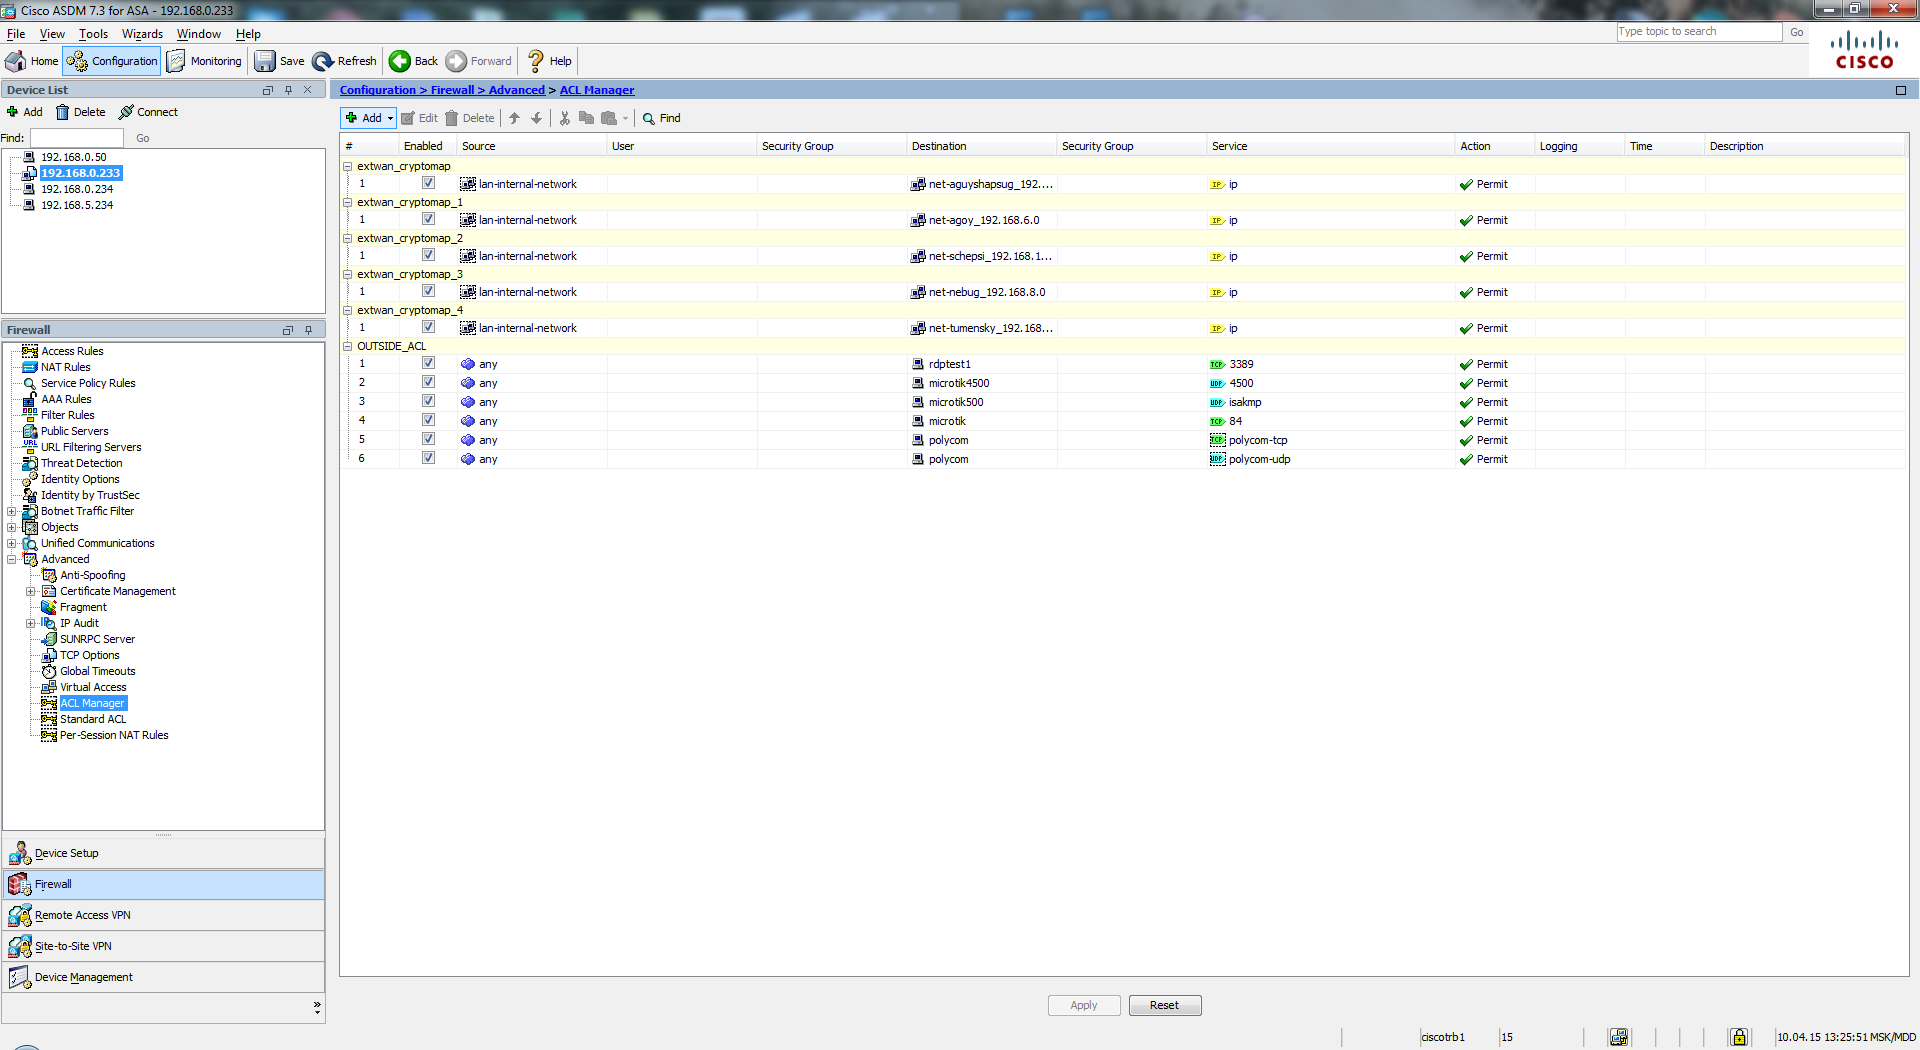Select device 192.168.0.234 in list
Viewport: 1920px width, 1050px height.
pyautogui.click(x=76, y=189)
